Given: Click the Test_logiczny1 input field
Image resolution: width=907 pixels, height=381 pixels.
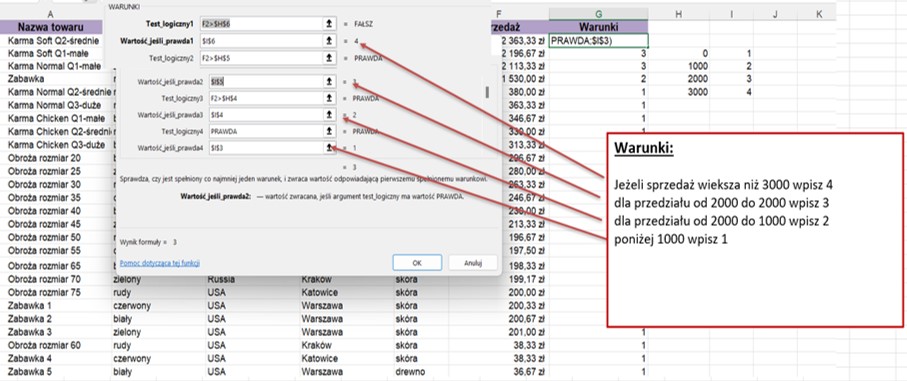Looking at the screenshot, I should coord(261,24).
